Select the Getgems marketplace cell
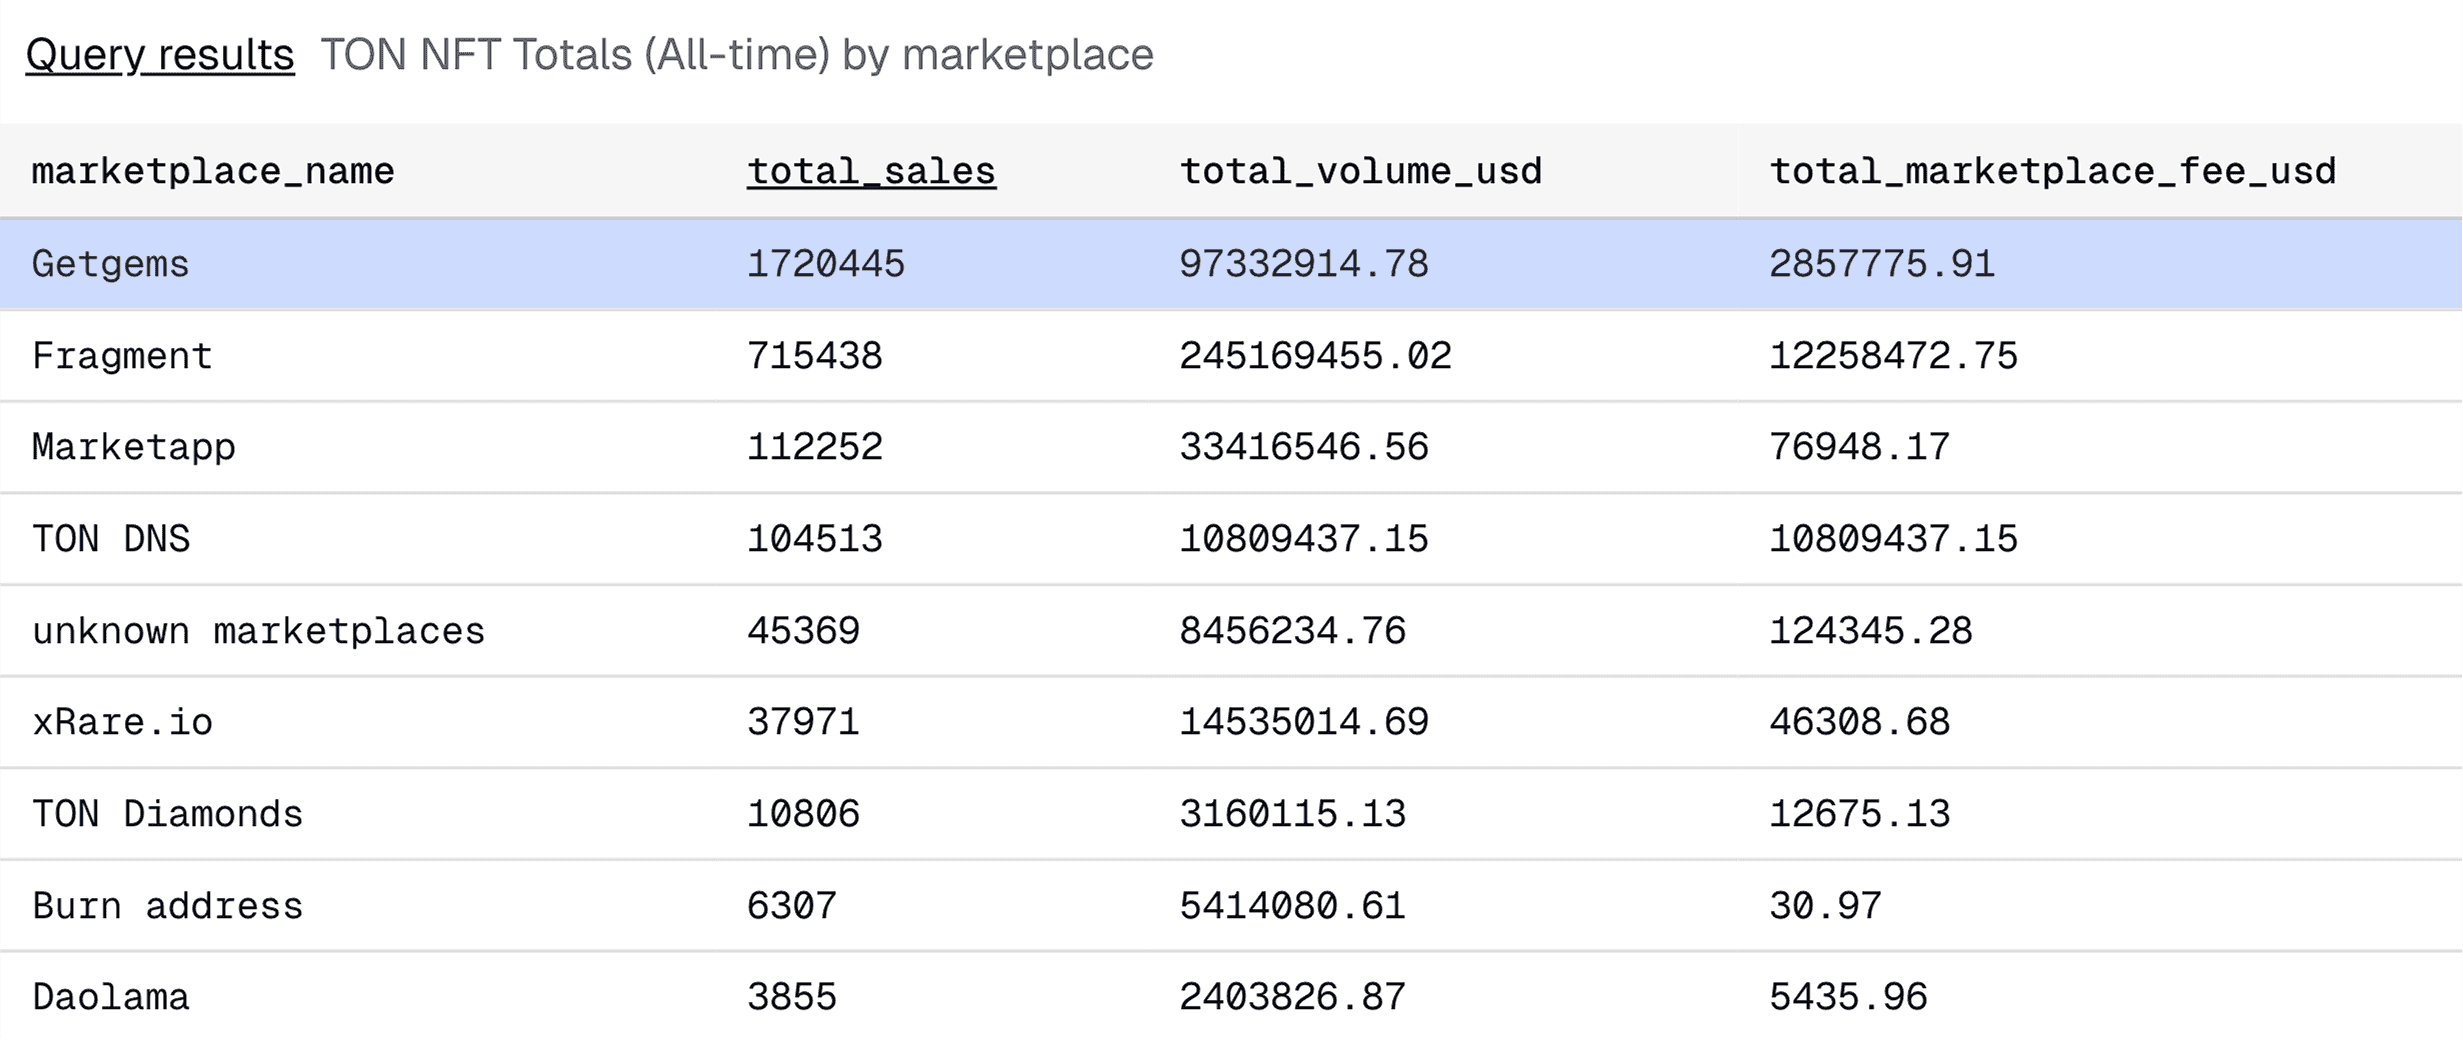Viewport: 2463px width, 1041px height. [110, 264]
